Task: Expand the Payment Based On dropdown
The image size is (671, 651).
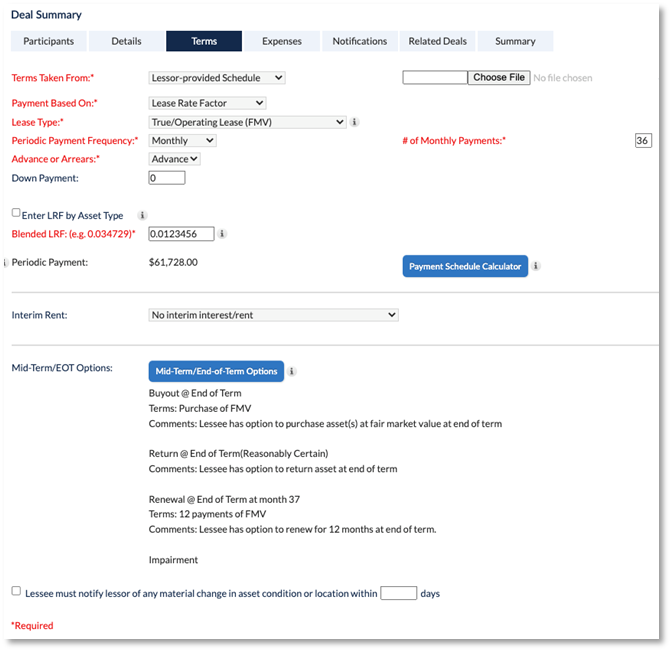Action: (x=207, y=103)
